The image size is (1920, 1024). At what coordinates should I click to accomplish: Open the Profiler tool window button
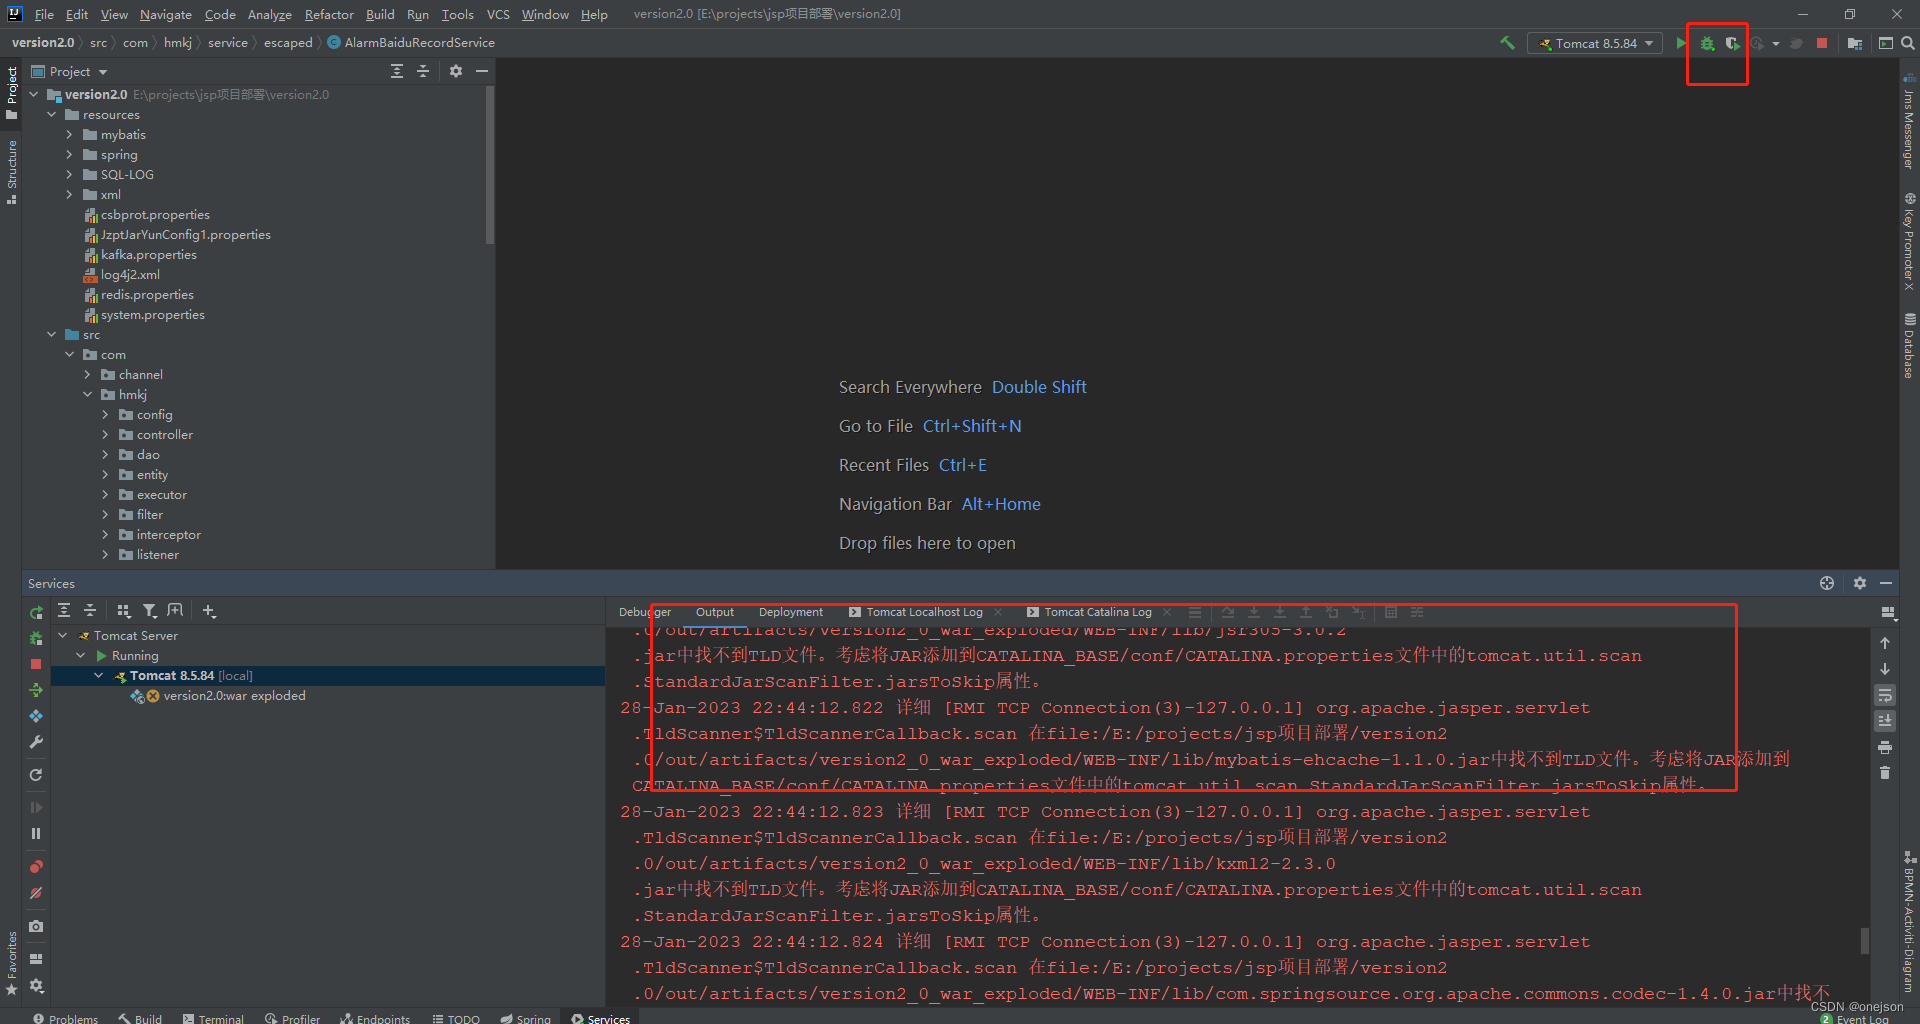(292, 1018)
